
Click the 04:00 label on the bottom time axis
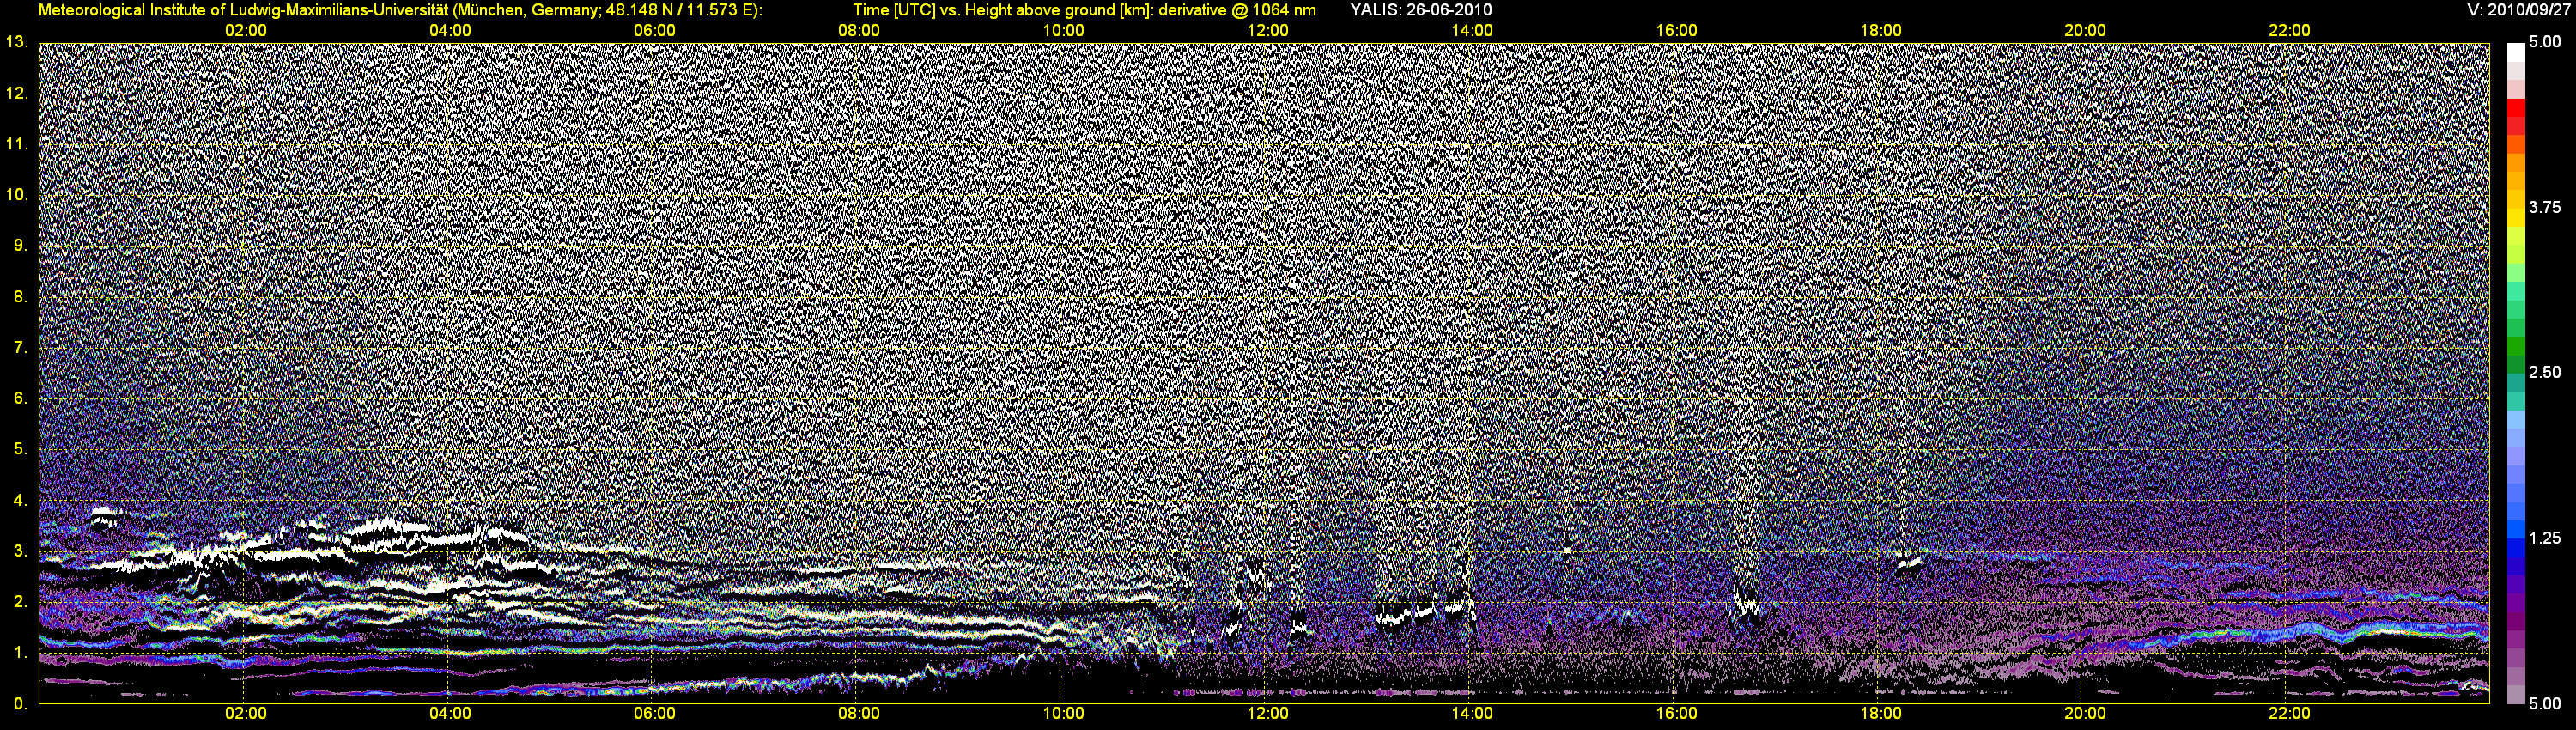pos(450,713)
